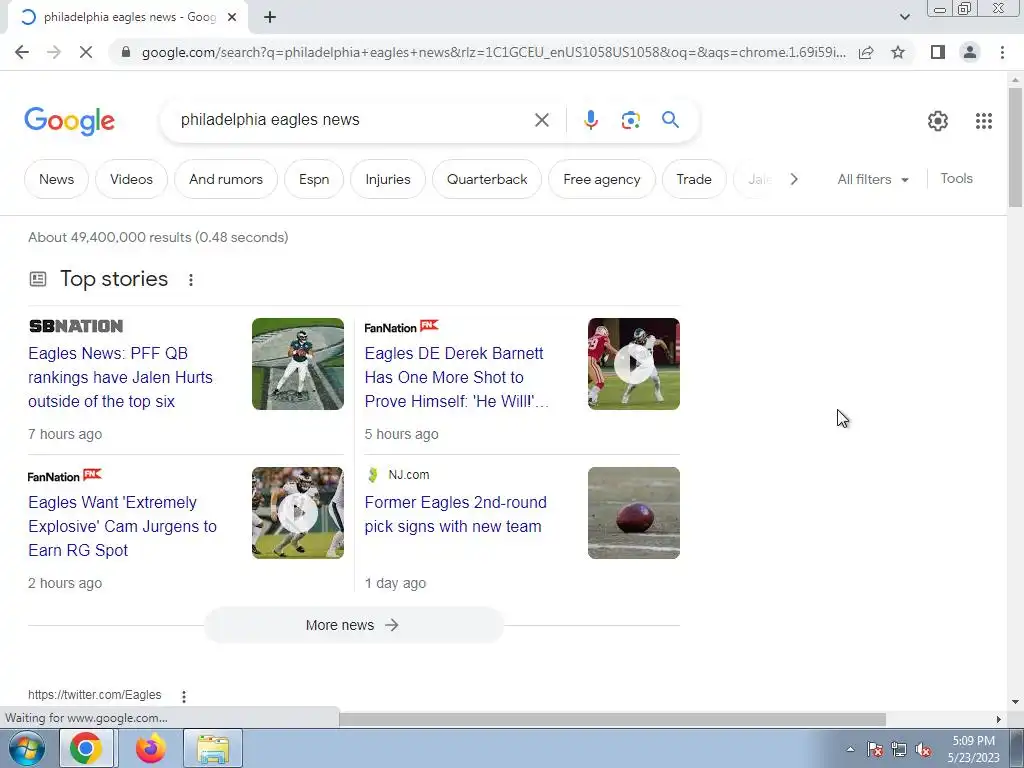Open Google quick settings gear
Viewport: 1024px width, 768px height.
point(938,121)
